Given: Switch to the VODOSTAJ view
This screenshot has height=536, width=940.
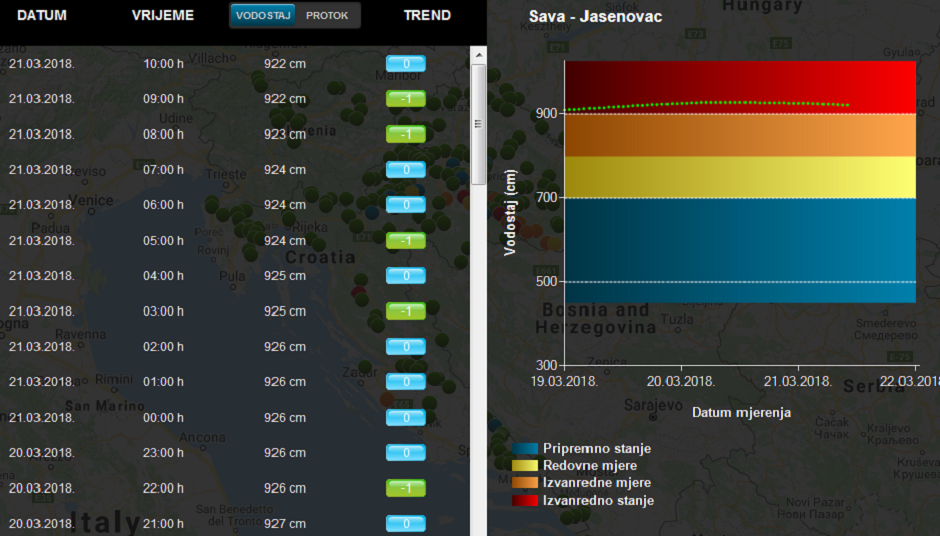Looking at the screenshot, I should [265, 16].
